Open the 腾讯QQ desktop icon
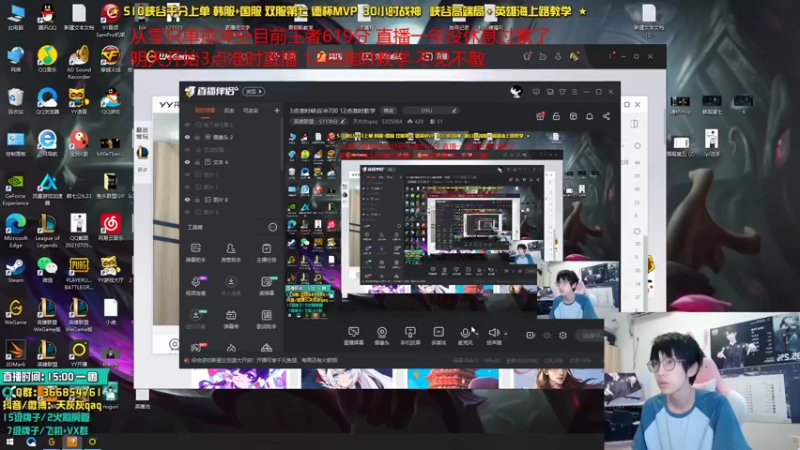The width and height of the screenshot is (800, 450). pos(47,17)
